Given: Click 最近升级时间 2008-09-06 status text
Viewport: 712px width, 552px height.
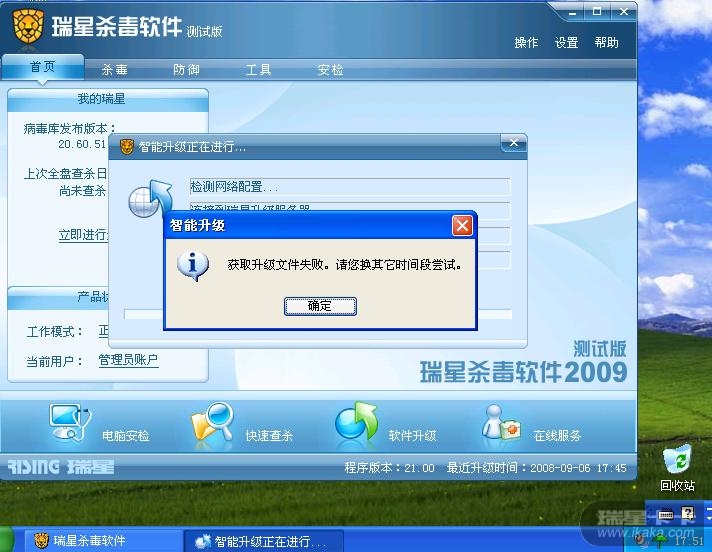Looking at the screenshot, I should [x=537, y=468].
